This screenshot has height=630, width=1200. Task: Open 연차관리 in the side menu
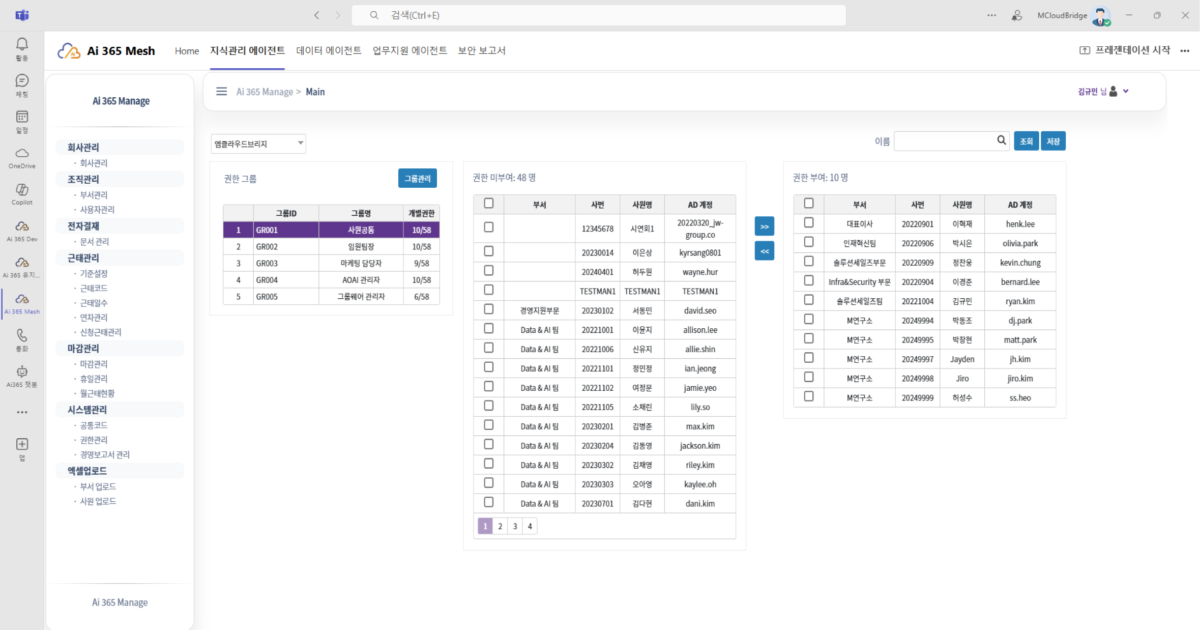click(93, 317)
